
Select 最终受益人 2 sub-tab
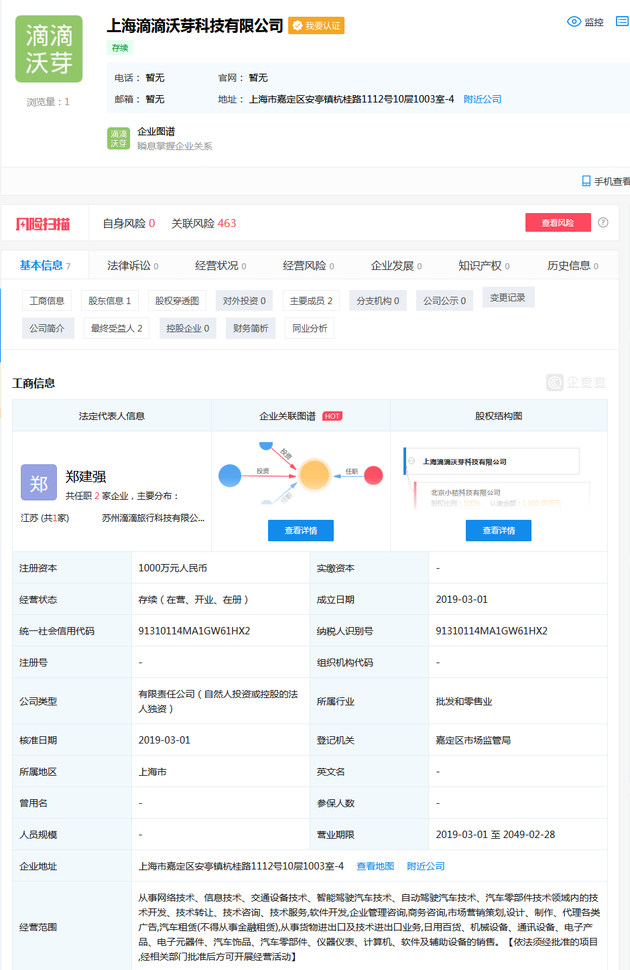coord(116,328)
